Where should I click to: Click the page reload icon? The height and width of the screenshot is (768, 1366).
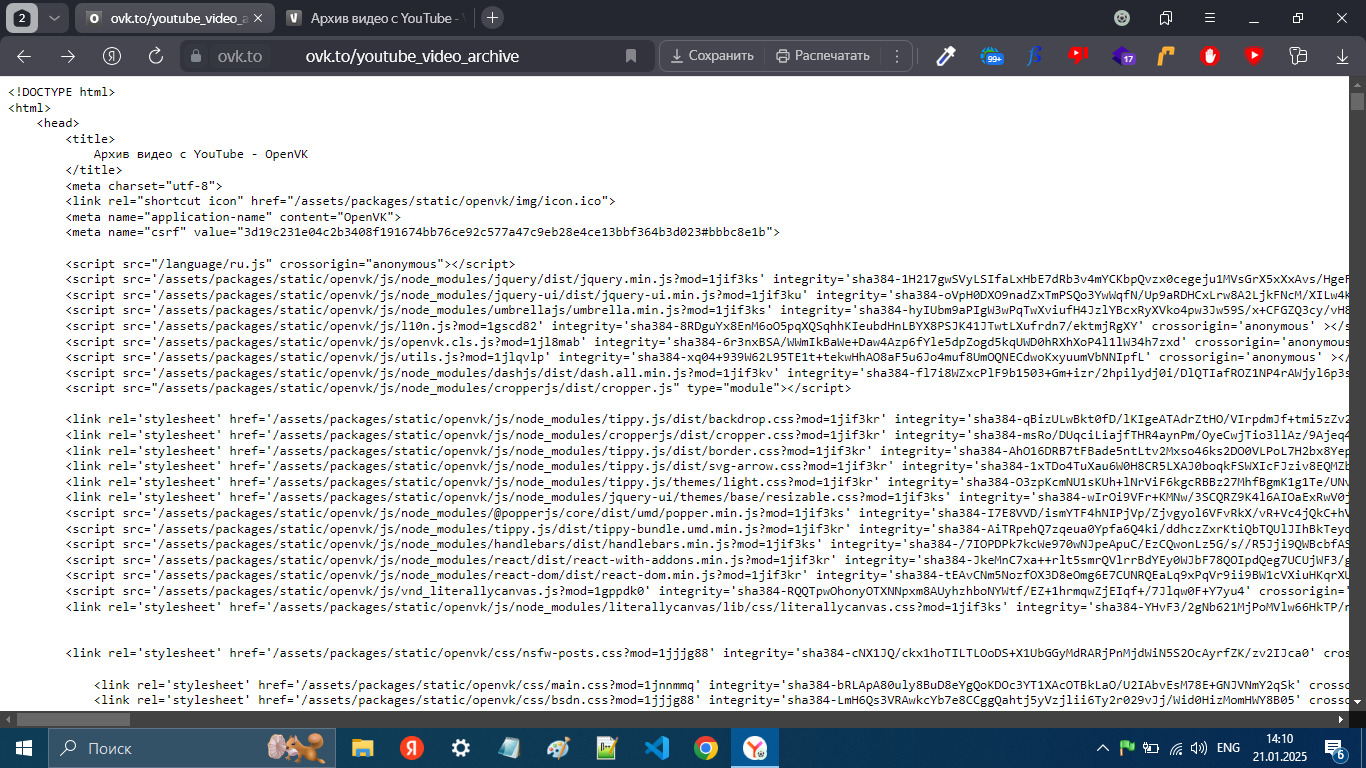pos(156,56)
